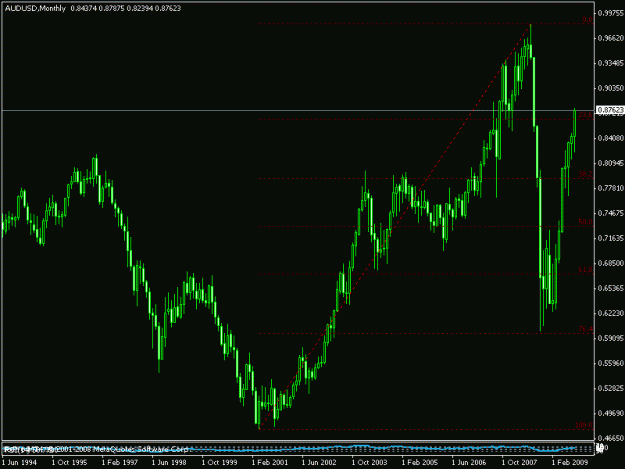This screenshot has width=625, height=469.
Task: Click the Fibonacci 23.6 level label
Action: coord(586,115)
